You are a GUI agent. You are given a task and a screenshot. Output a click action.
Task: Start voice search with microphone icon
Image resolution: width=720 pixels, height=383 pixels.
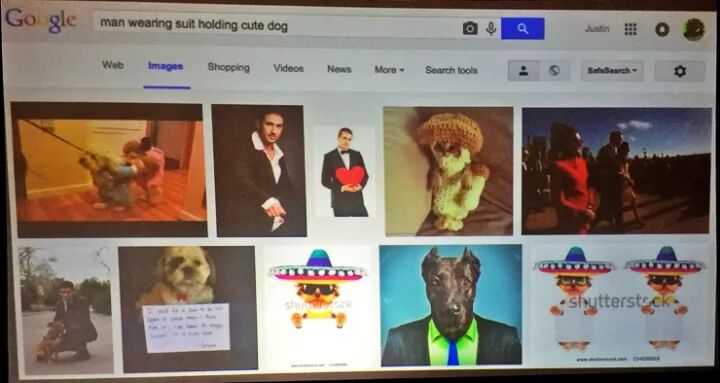491,28
